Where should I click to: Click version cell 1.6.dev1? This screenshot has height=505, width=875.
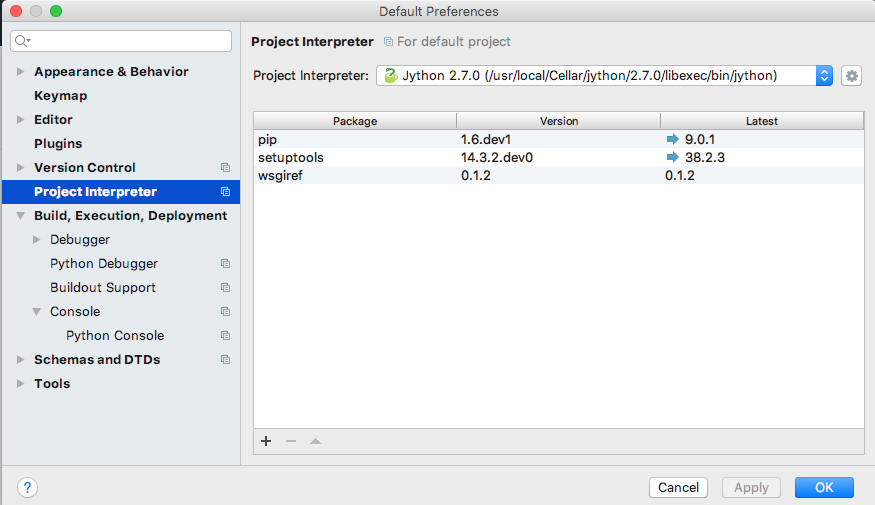pos(485,139)
